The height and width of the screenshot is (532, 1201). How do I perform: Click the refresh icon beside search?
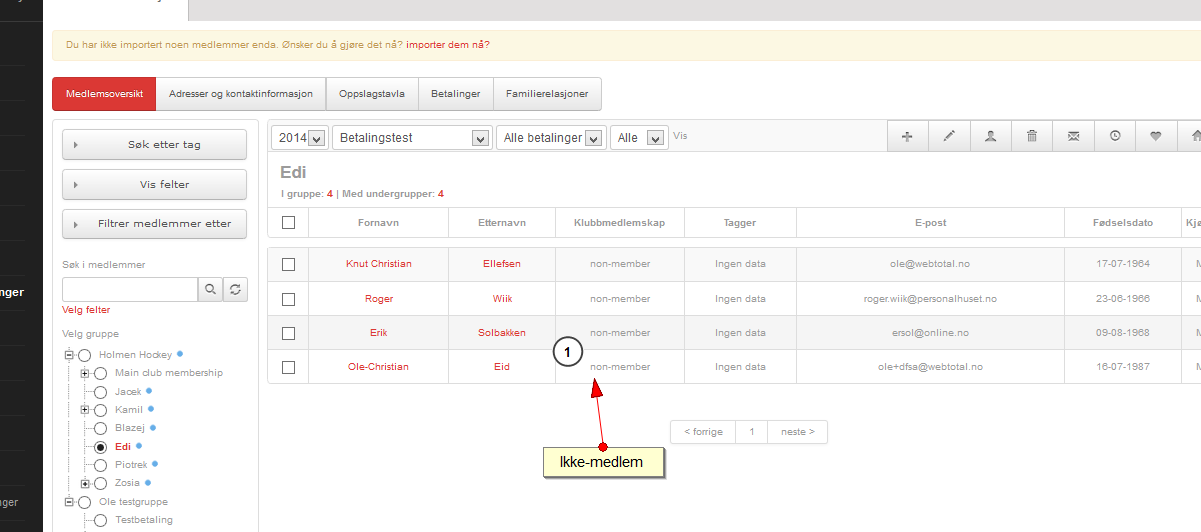click(235, 290)
